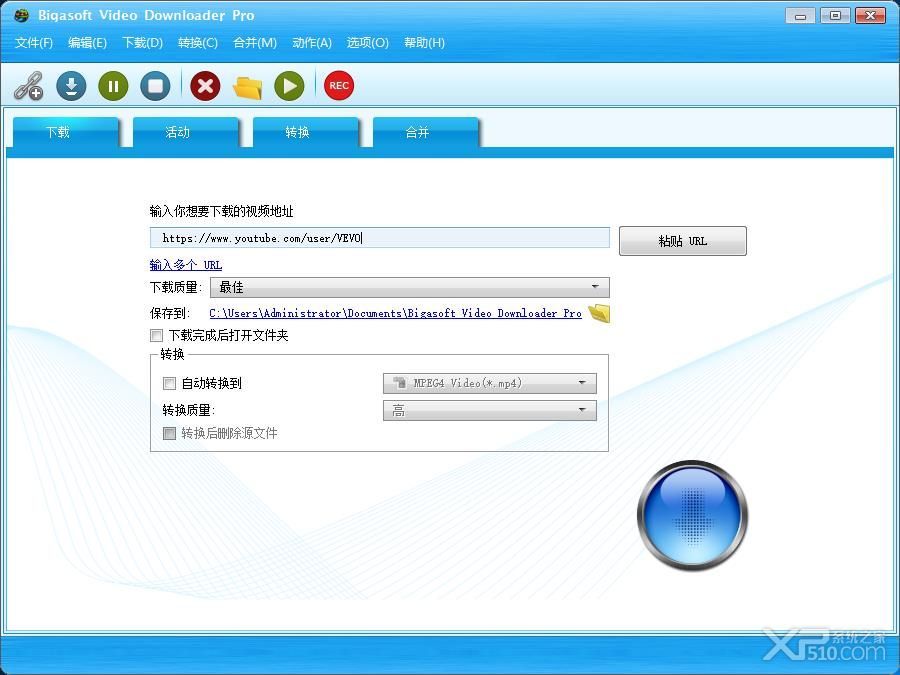Screen dimensions: 900x675
Task: Click the big blue download sphere button
Action: tap(693, 515)
